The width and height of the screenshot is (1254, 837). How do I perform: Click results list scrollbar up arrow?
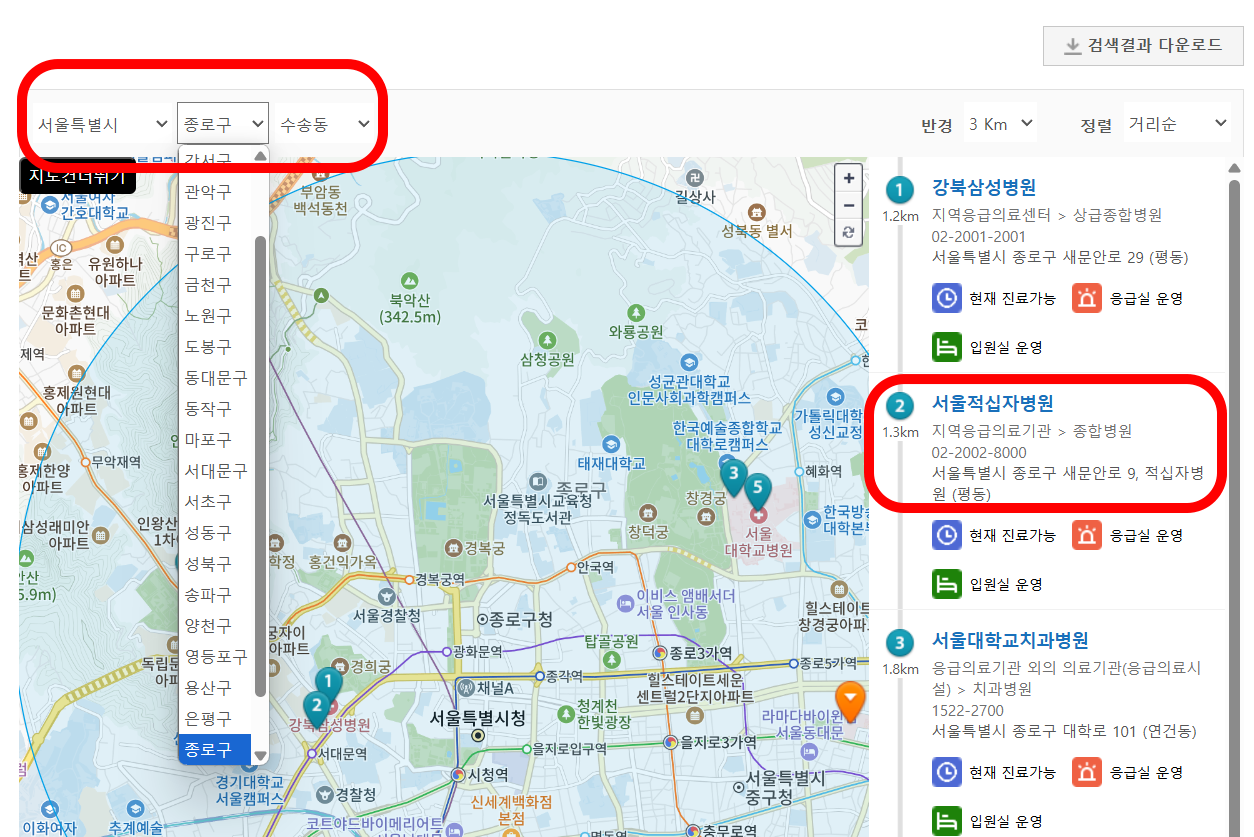click(x=1234, y=167)
